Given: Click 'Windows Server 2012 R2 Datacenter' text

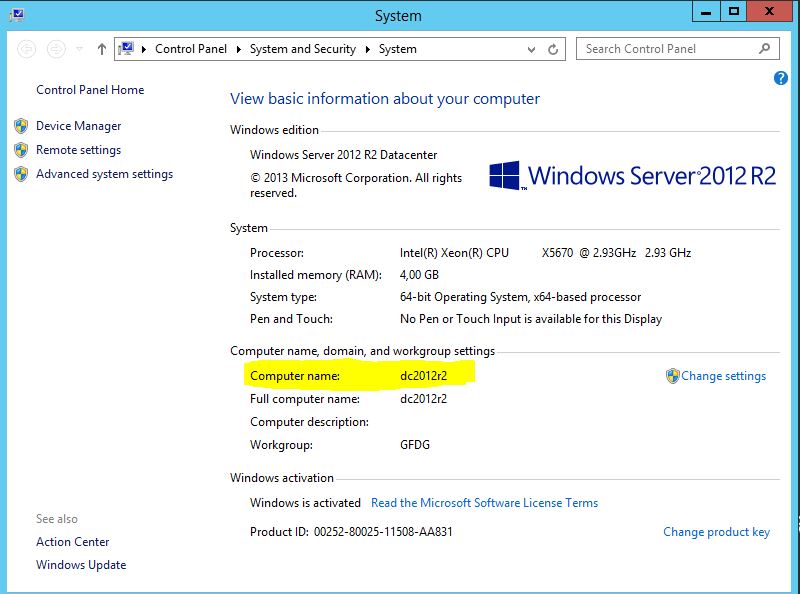Looking at the screenshot, I should pyautogui.click(x=343, y=155).
